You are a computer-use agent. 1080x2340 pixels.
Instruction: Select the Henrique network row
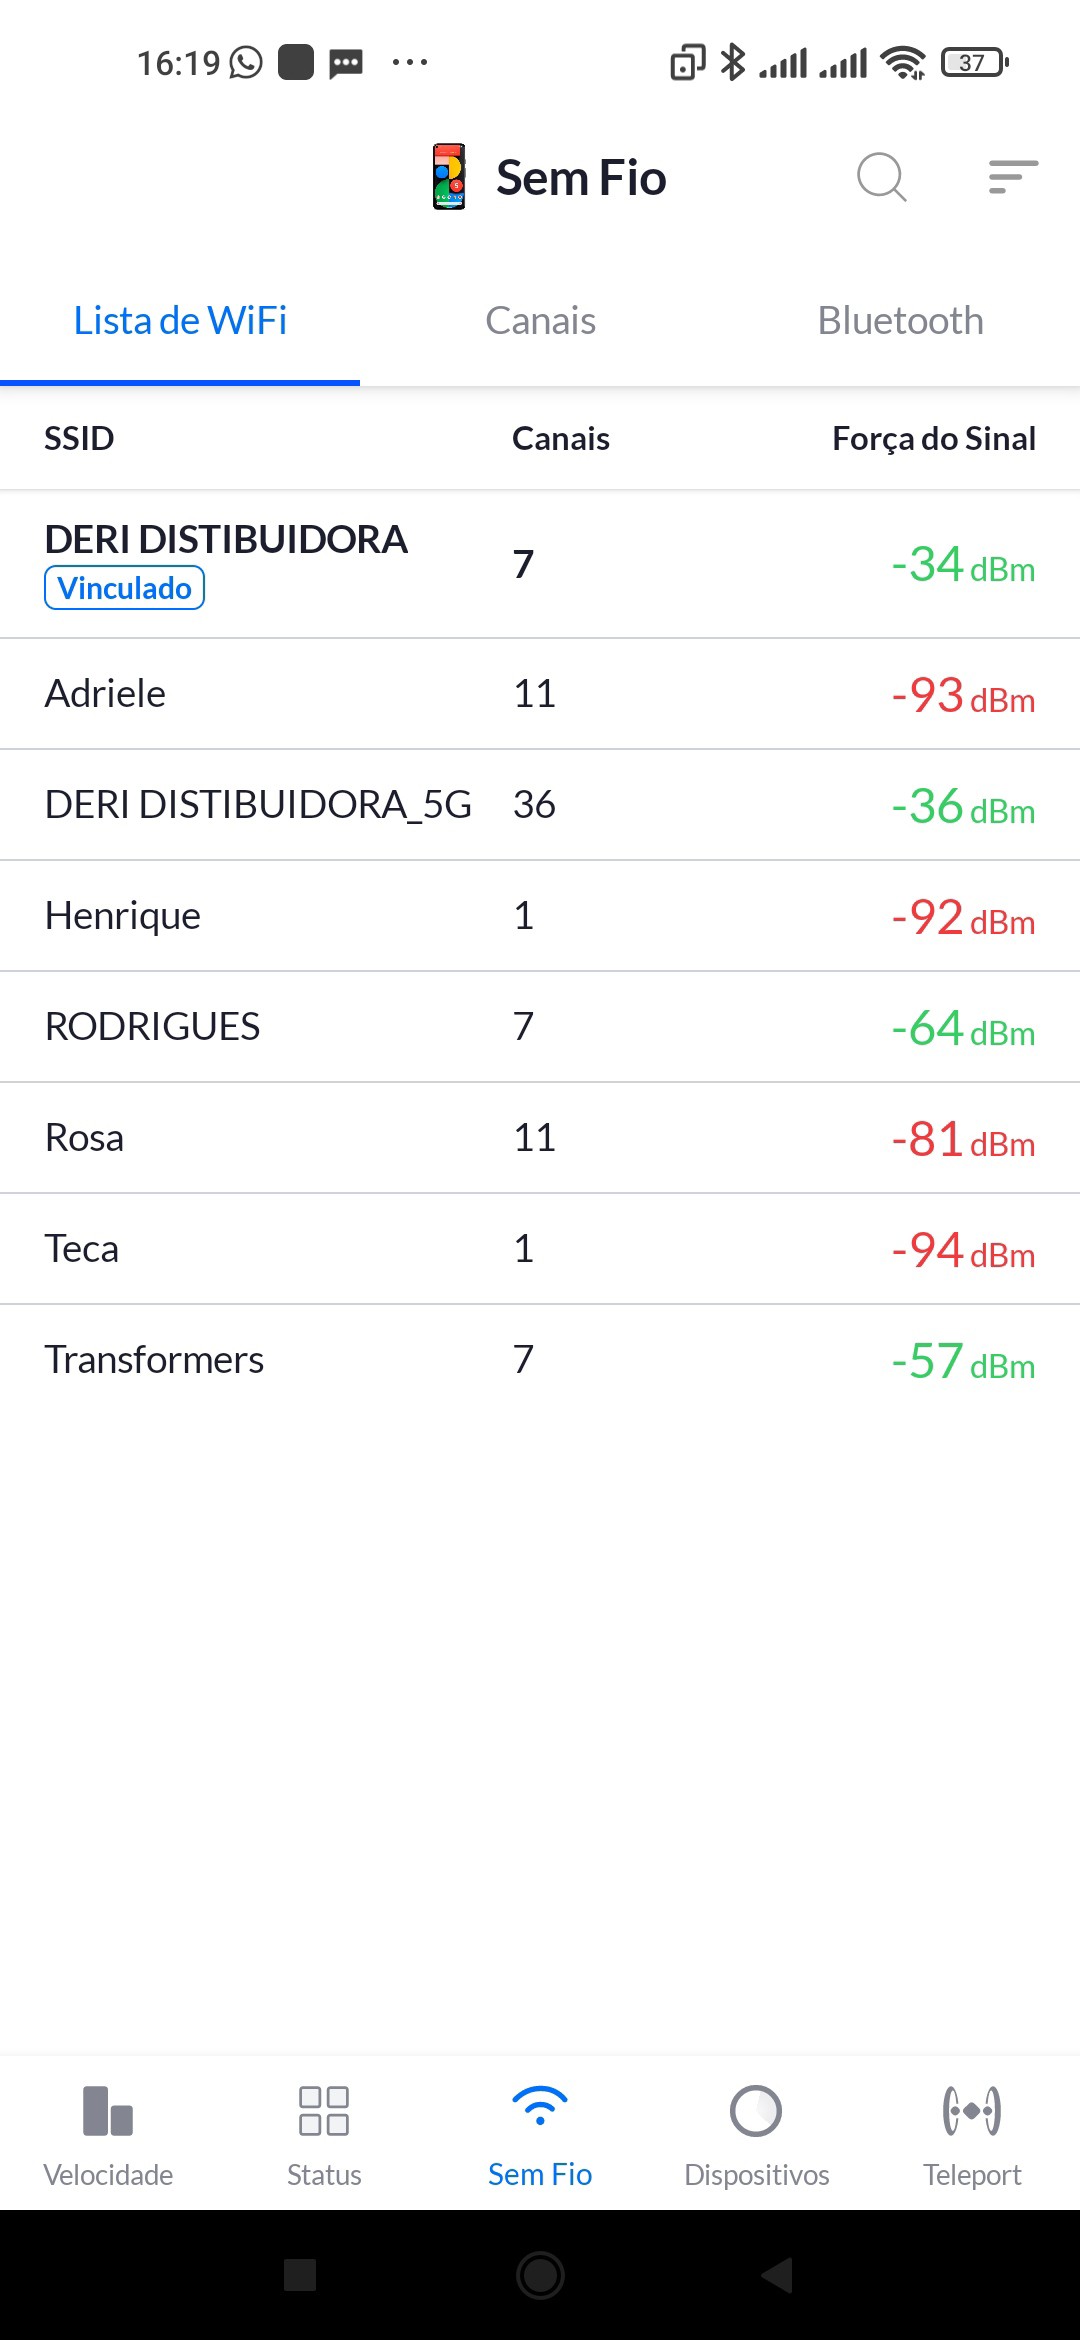(540, 916)
